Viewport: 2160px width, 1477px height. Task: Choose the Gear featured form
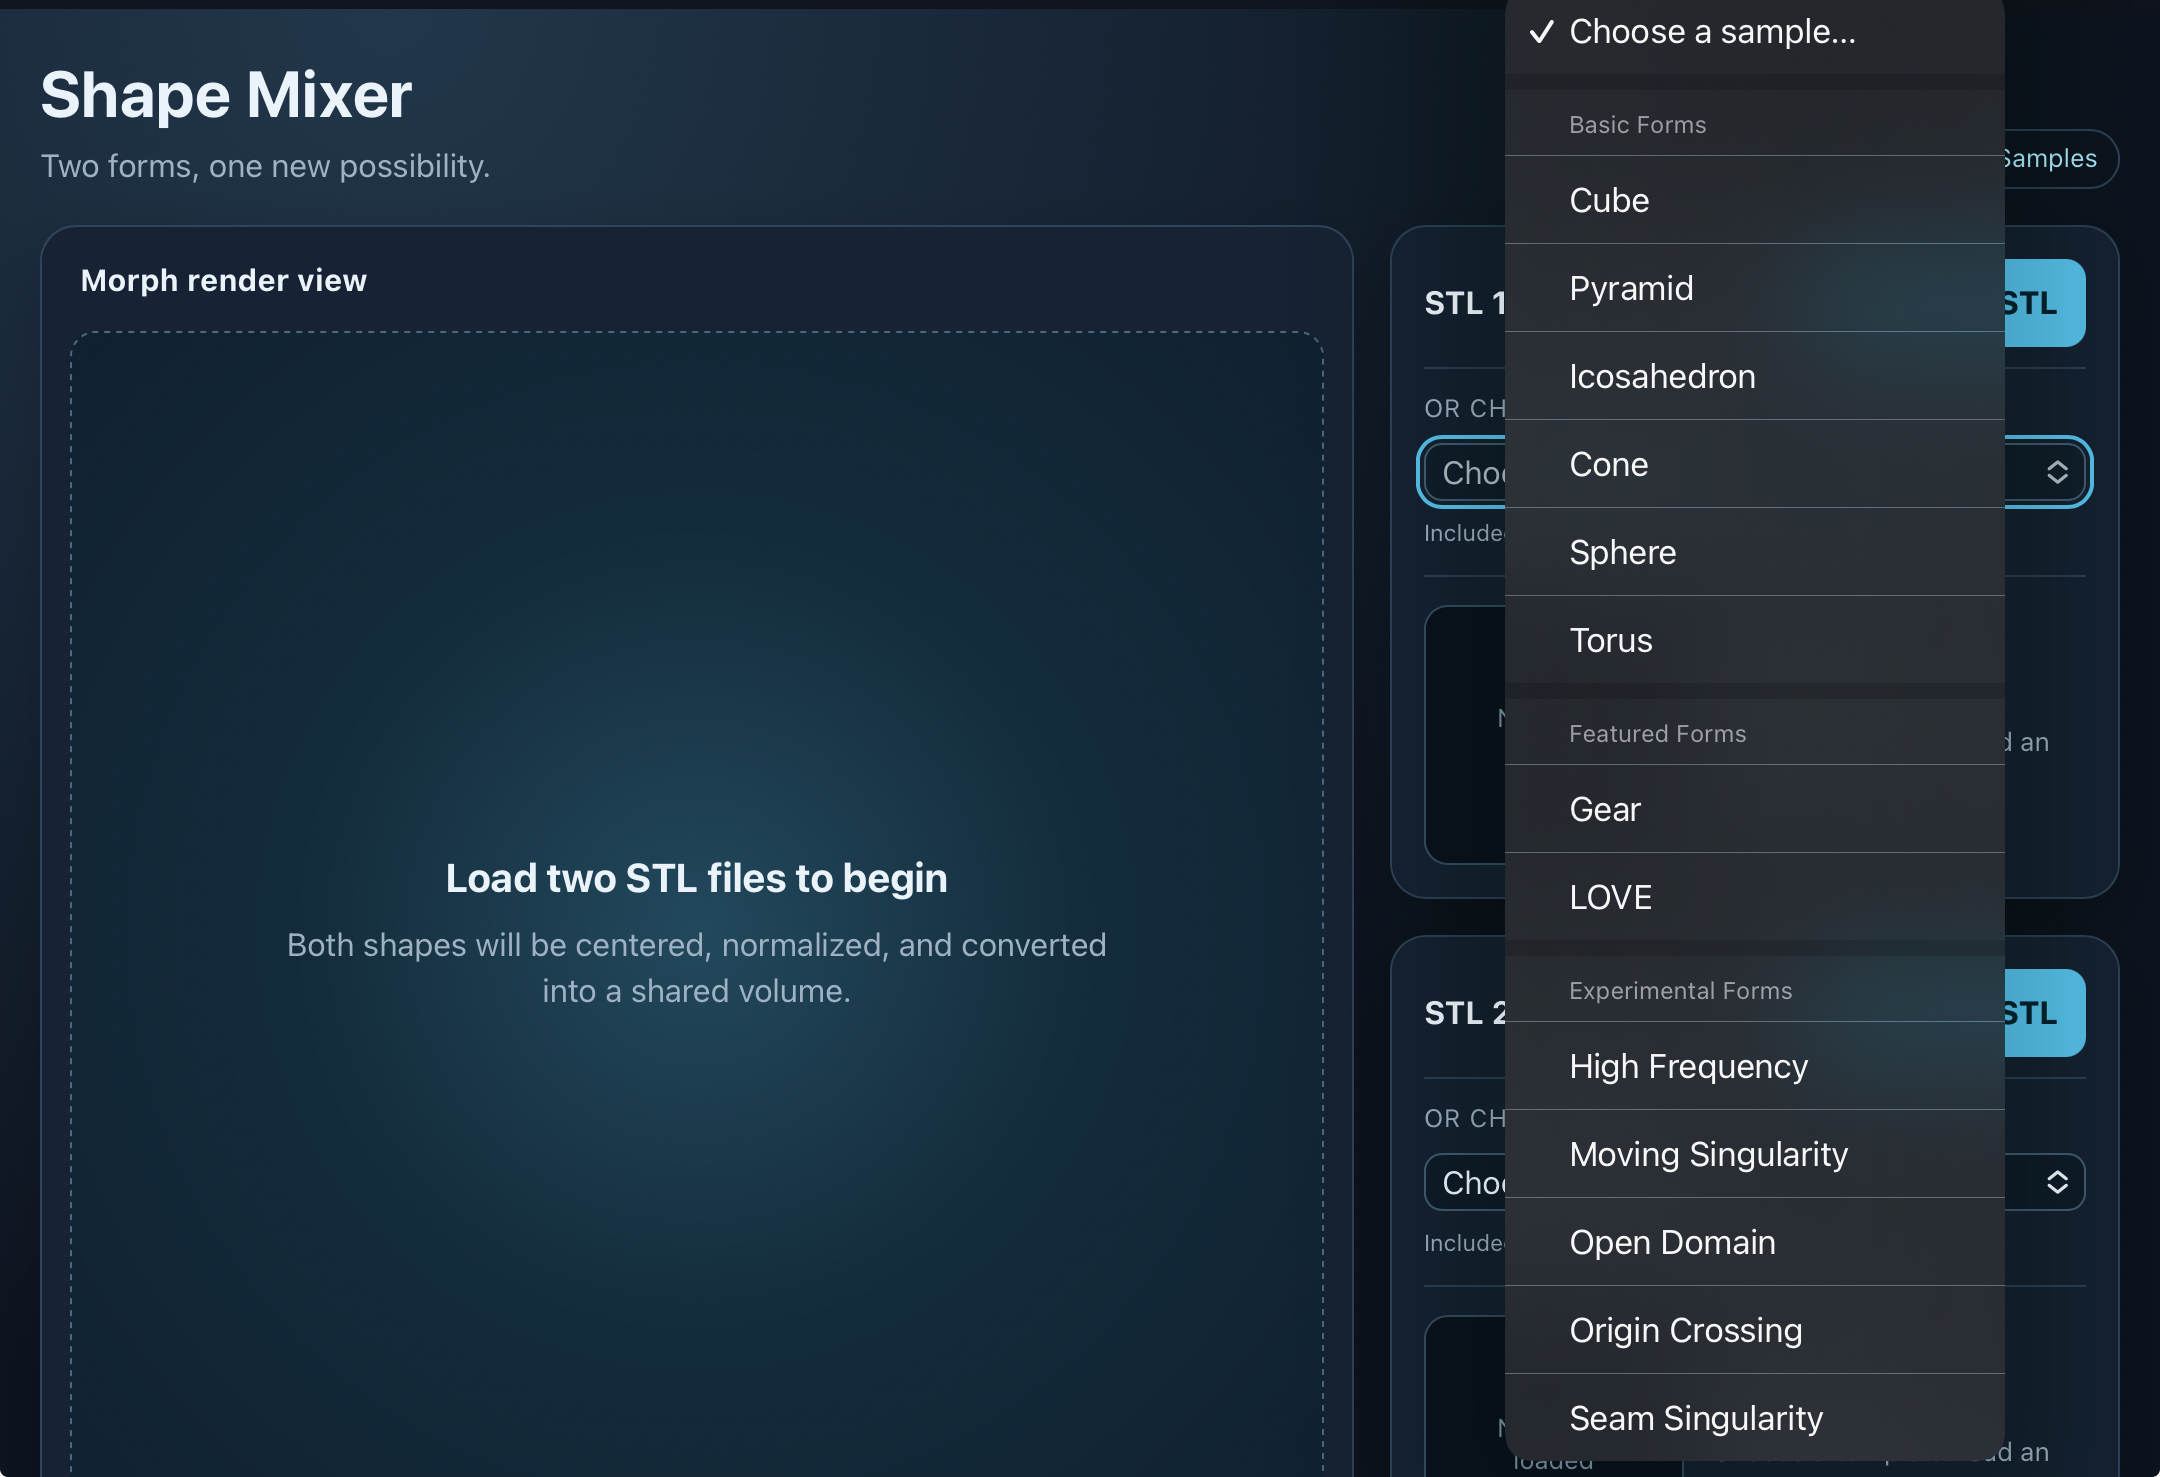(1754, 809)
